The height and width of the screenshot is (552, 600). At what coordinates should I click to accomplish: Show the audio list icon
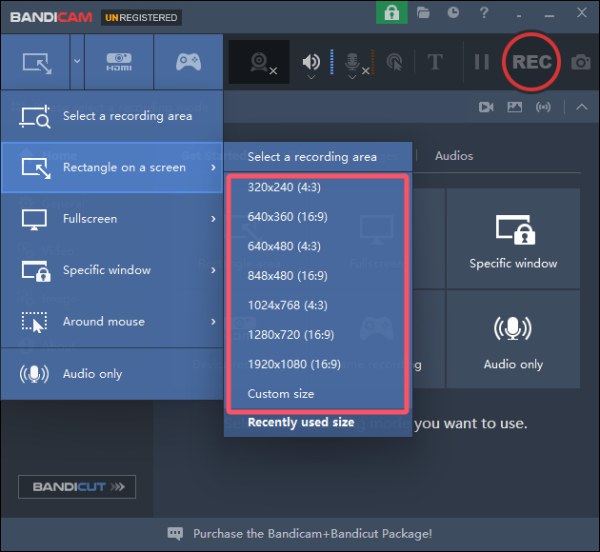[x=543, y=107]
